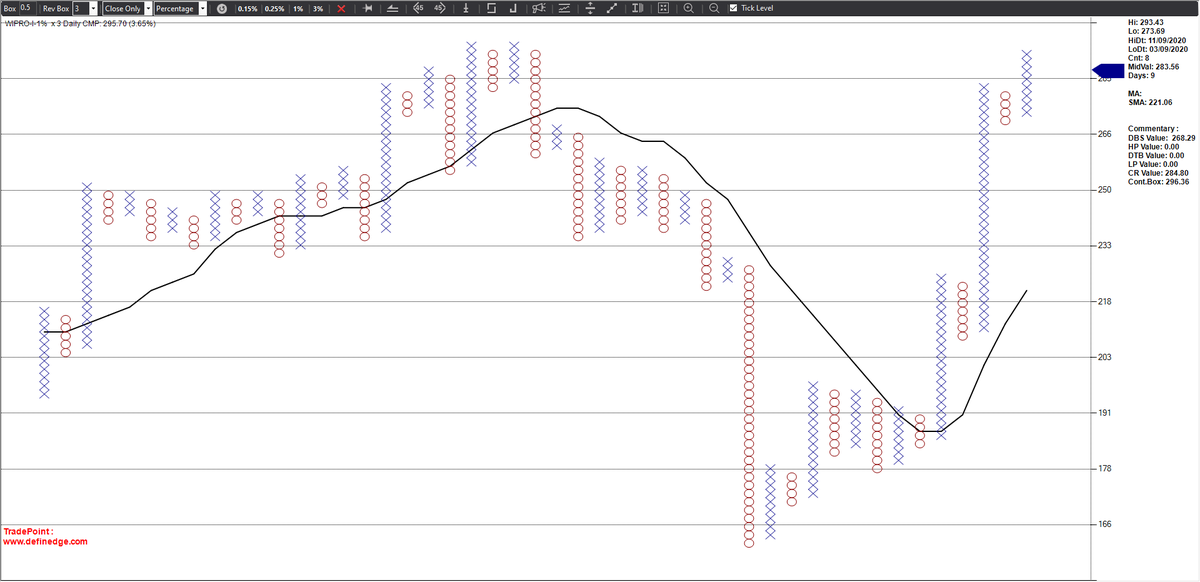The width and height of the screenshot is (1200, 582).
Task: Open the Rev Box dropdown arrow
Action: point(93,8)
